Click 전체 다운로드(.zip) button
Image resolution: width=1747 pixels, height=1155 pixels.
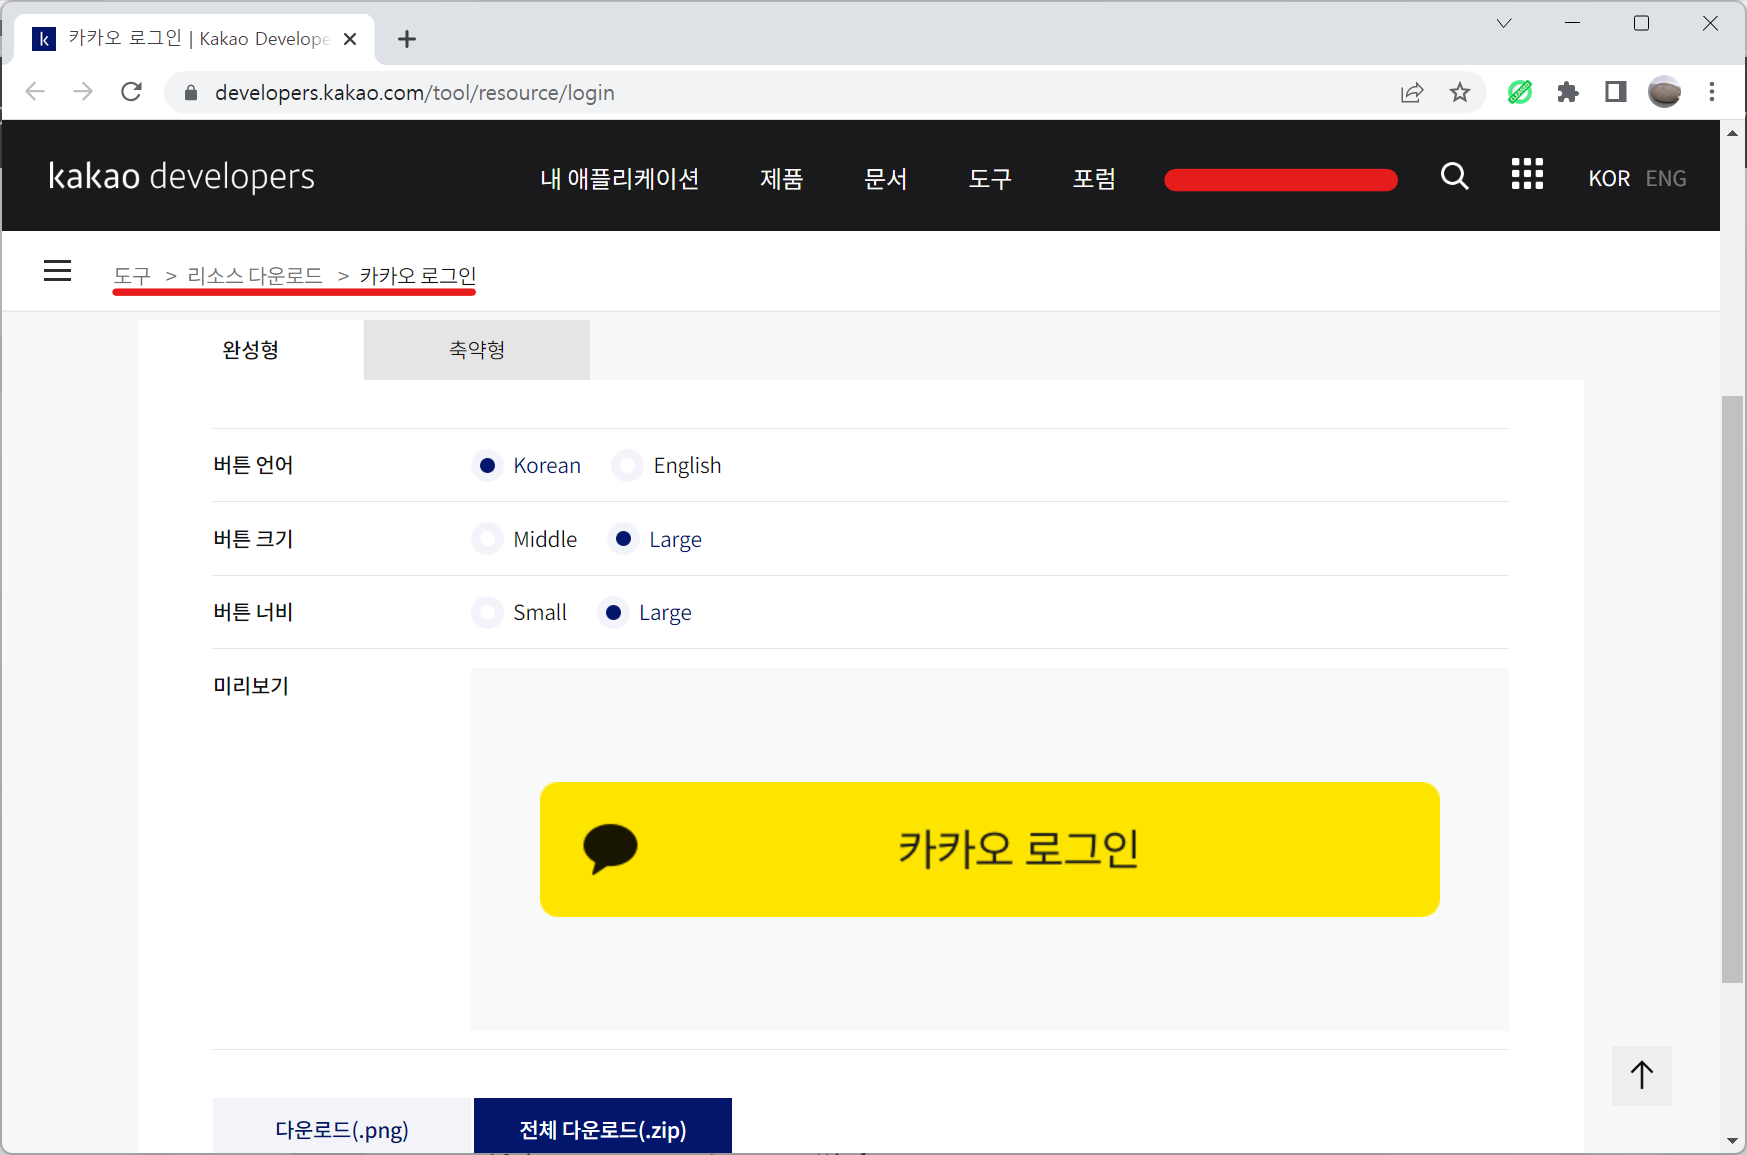point(603,1128)
